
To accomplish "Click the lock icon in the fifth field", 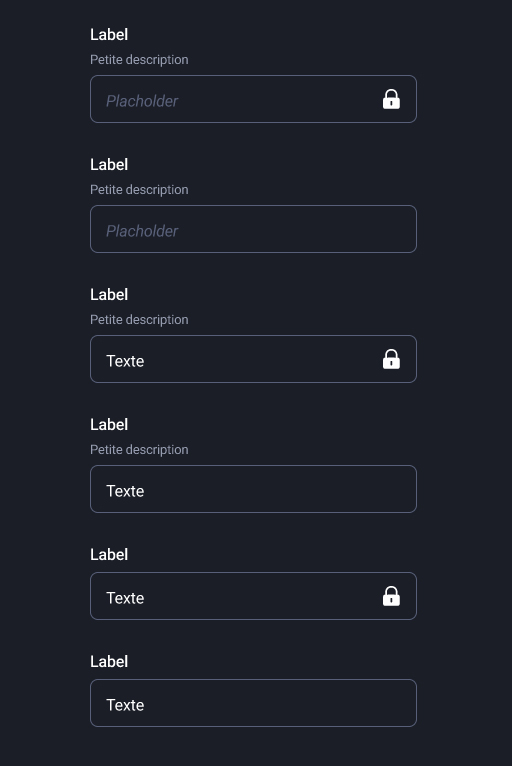I will click(x=391, y=596).
